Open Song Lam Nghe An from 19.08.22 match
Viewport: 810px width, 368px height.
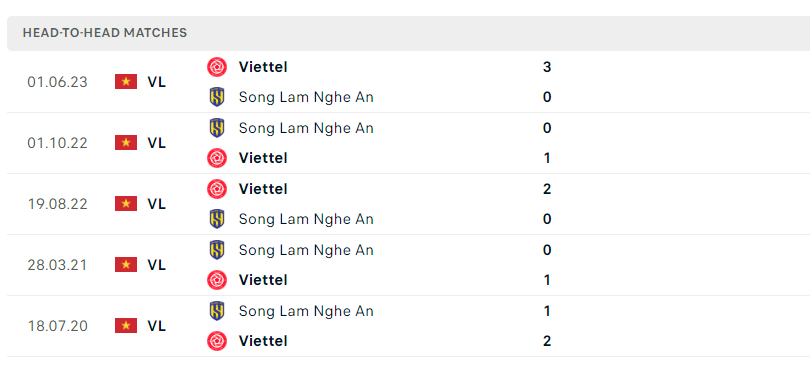[x=306, y=219]
